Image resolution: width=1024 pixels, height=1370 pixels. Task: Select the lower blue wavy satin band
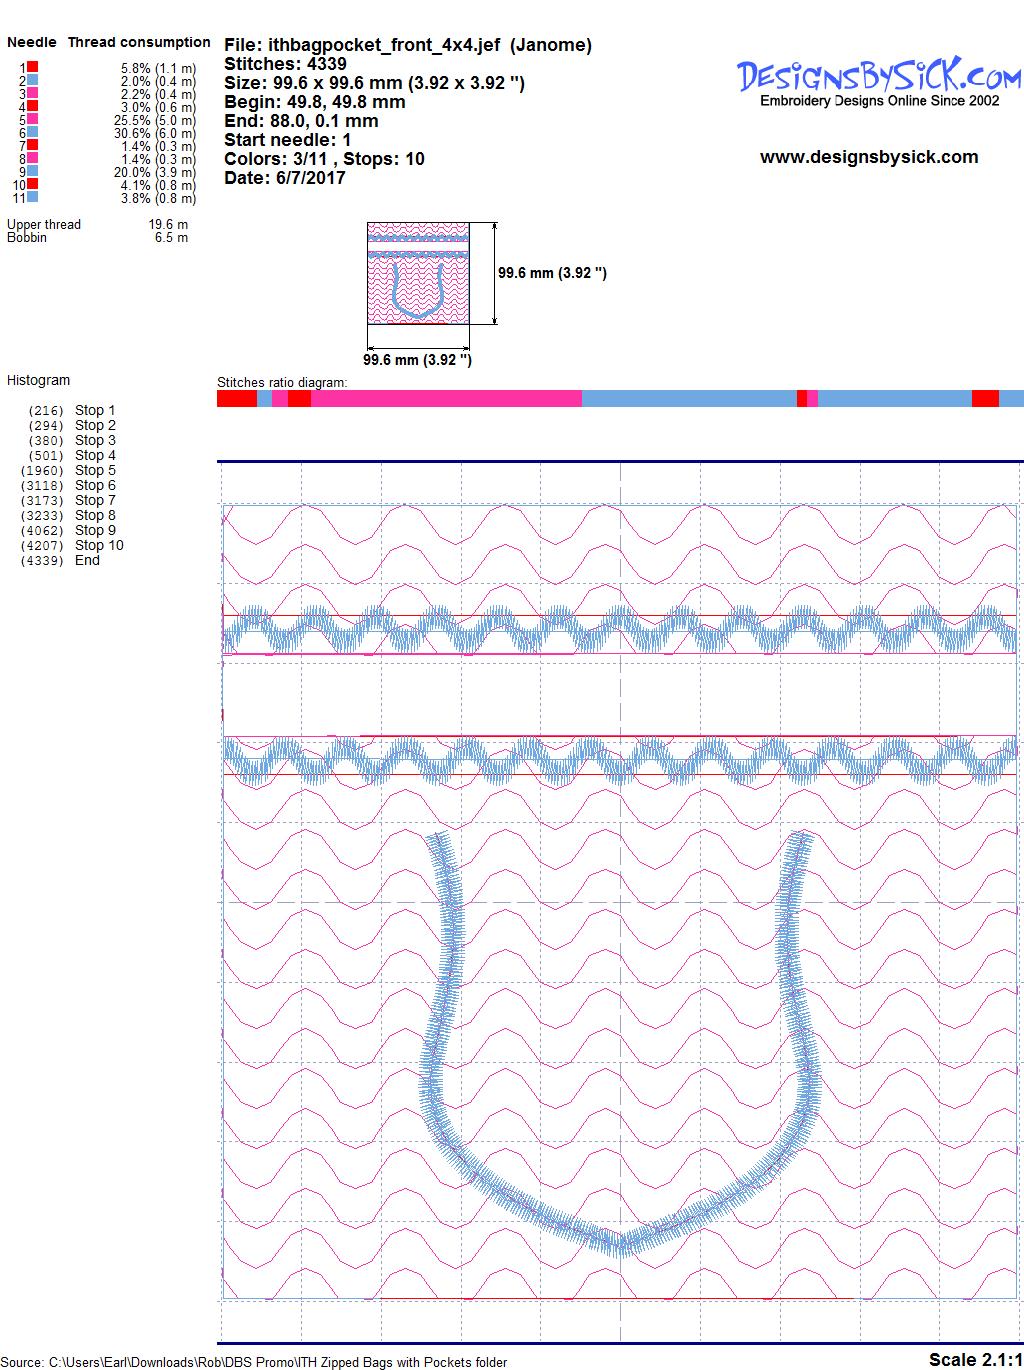620,759
